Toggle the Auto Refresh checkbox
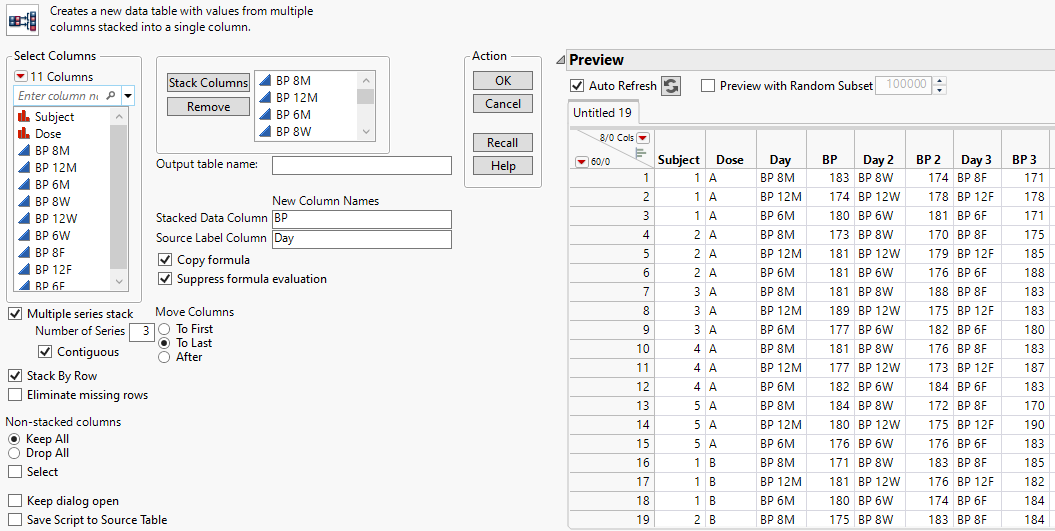1055x531 pixels. [x=577, y=86]
